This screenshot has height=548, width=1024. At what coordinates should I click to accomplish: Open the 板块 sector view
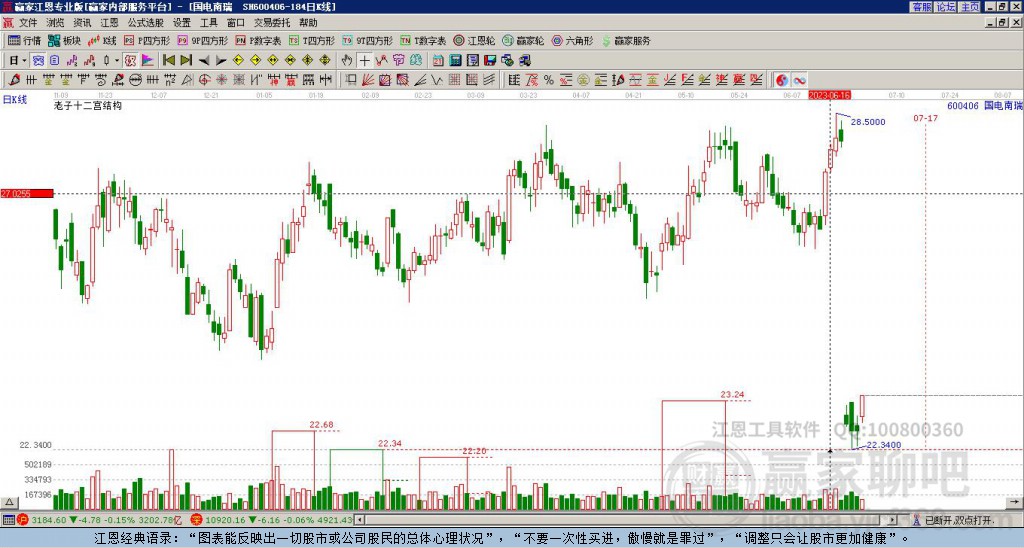coord(64,40)
